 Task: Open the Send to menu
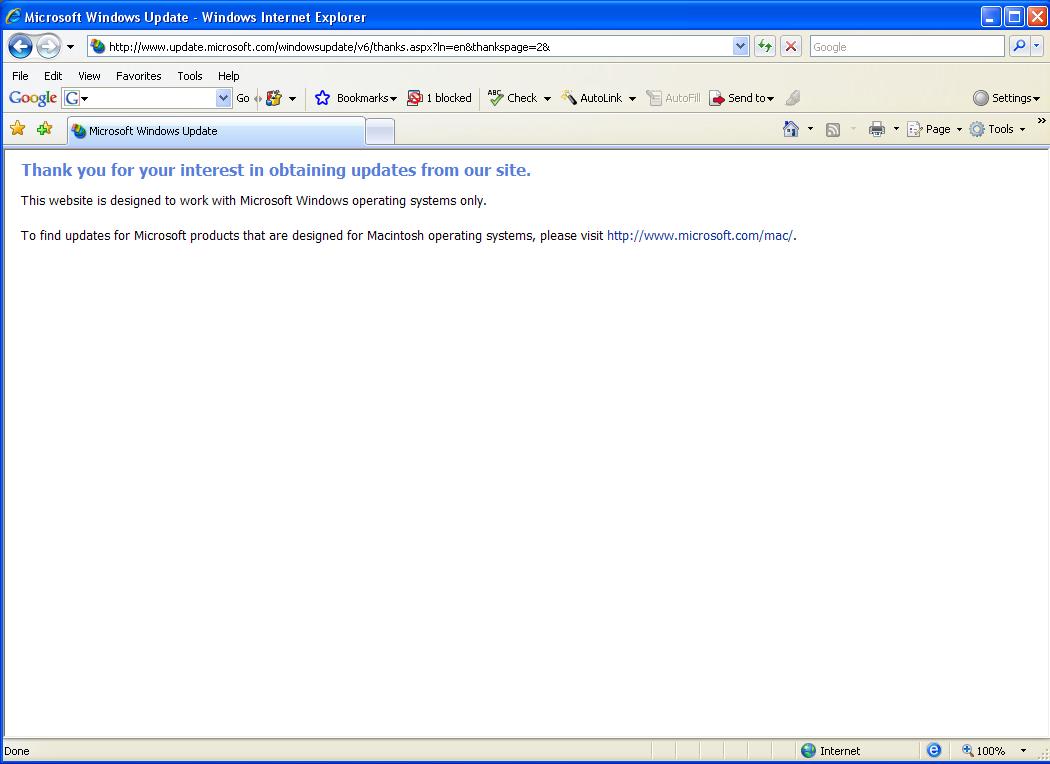pos(741,98)
